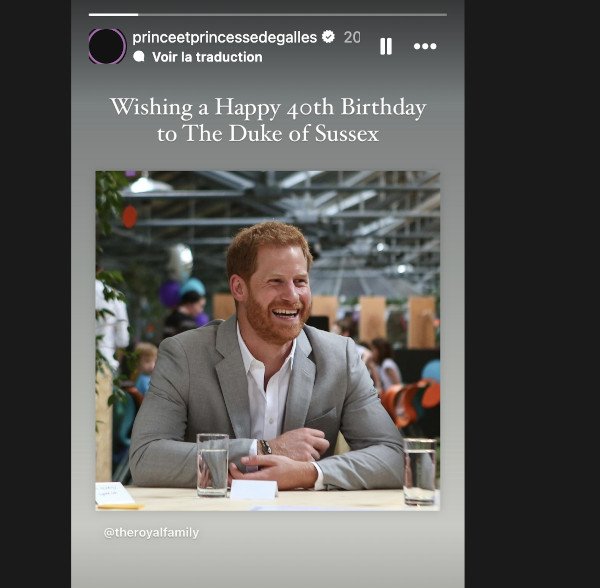Screen dimensions: 600x588
Task: Click the gray story background below the mention
Action: coord(267,564)
